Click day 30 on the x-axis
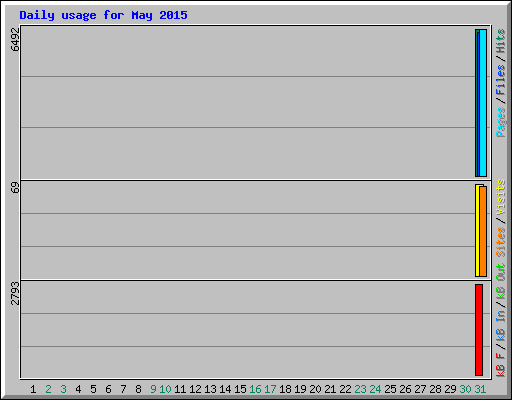 pyautogui.click(x=465, y=389)
